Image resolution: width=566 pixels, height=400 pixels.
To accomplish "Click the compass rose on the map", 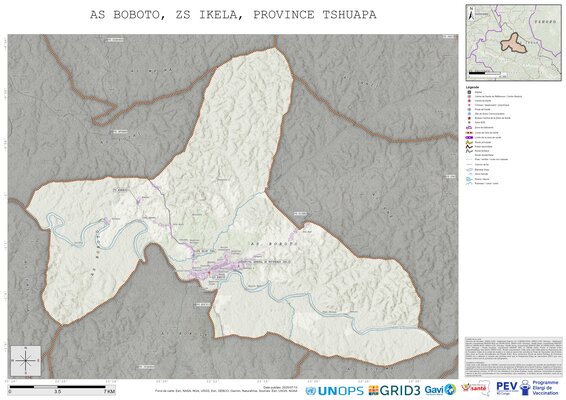I will pos(26,360).
